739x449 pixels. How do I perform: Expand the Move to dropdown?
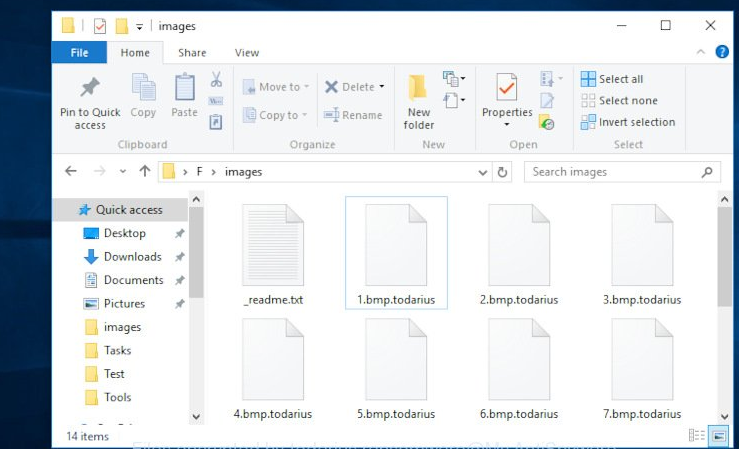(305, 88)
